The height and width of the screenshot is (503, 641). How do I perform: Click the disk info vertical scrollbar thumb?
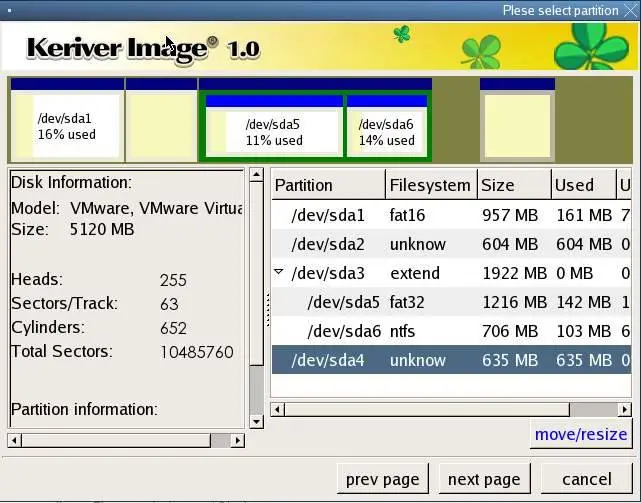(256, 274)
